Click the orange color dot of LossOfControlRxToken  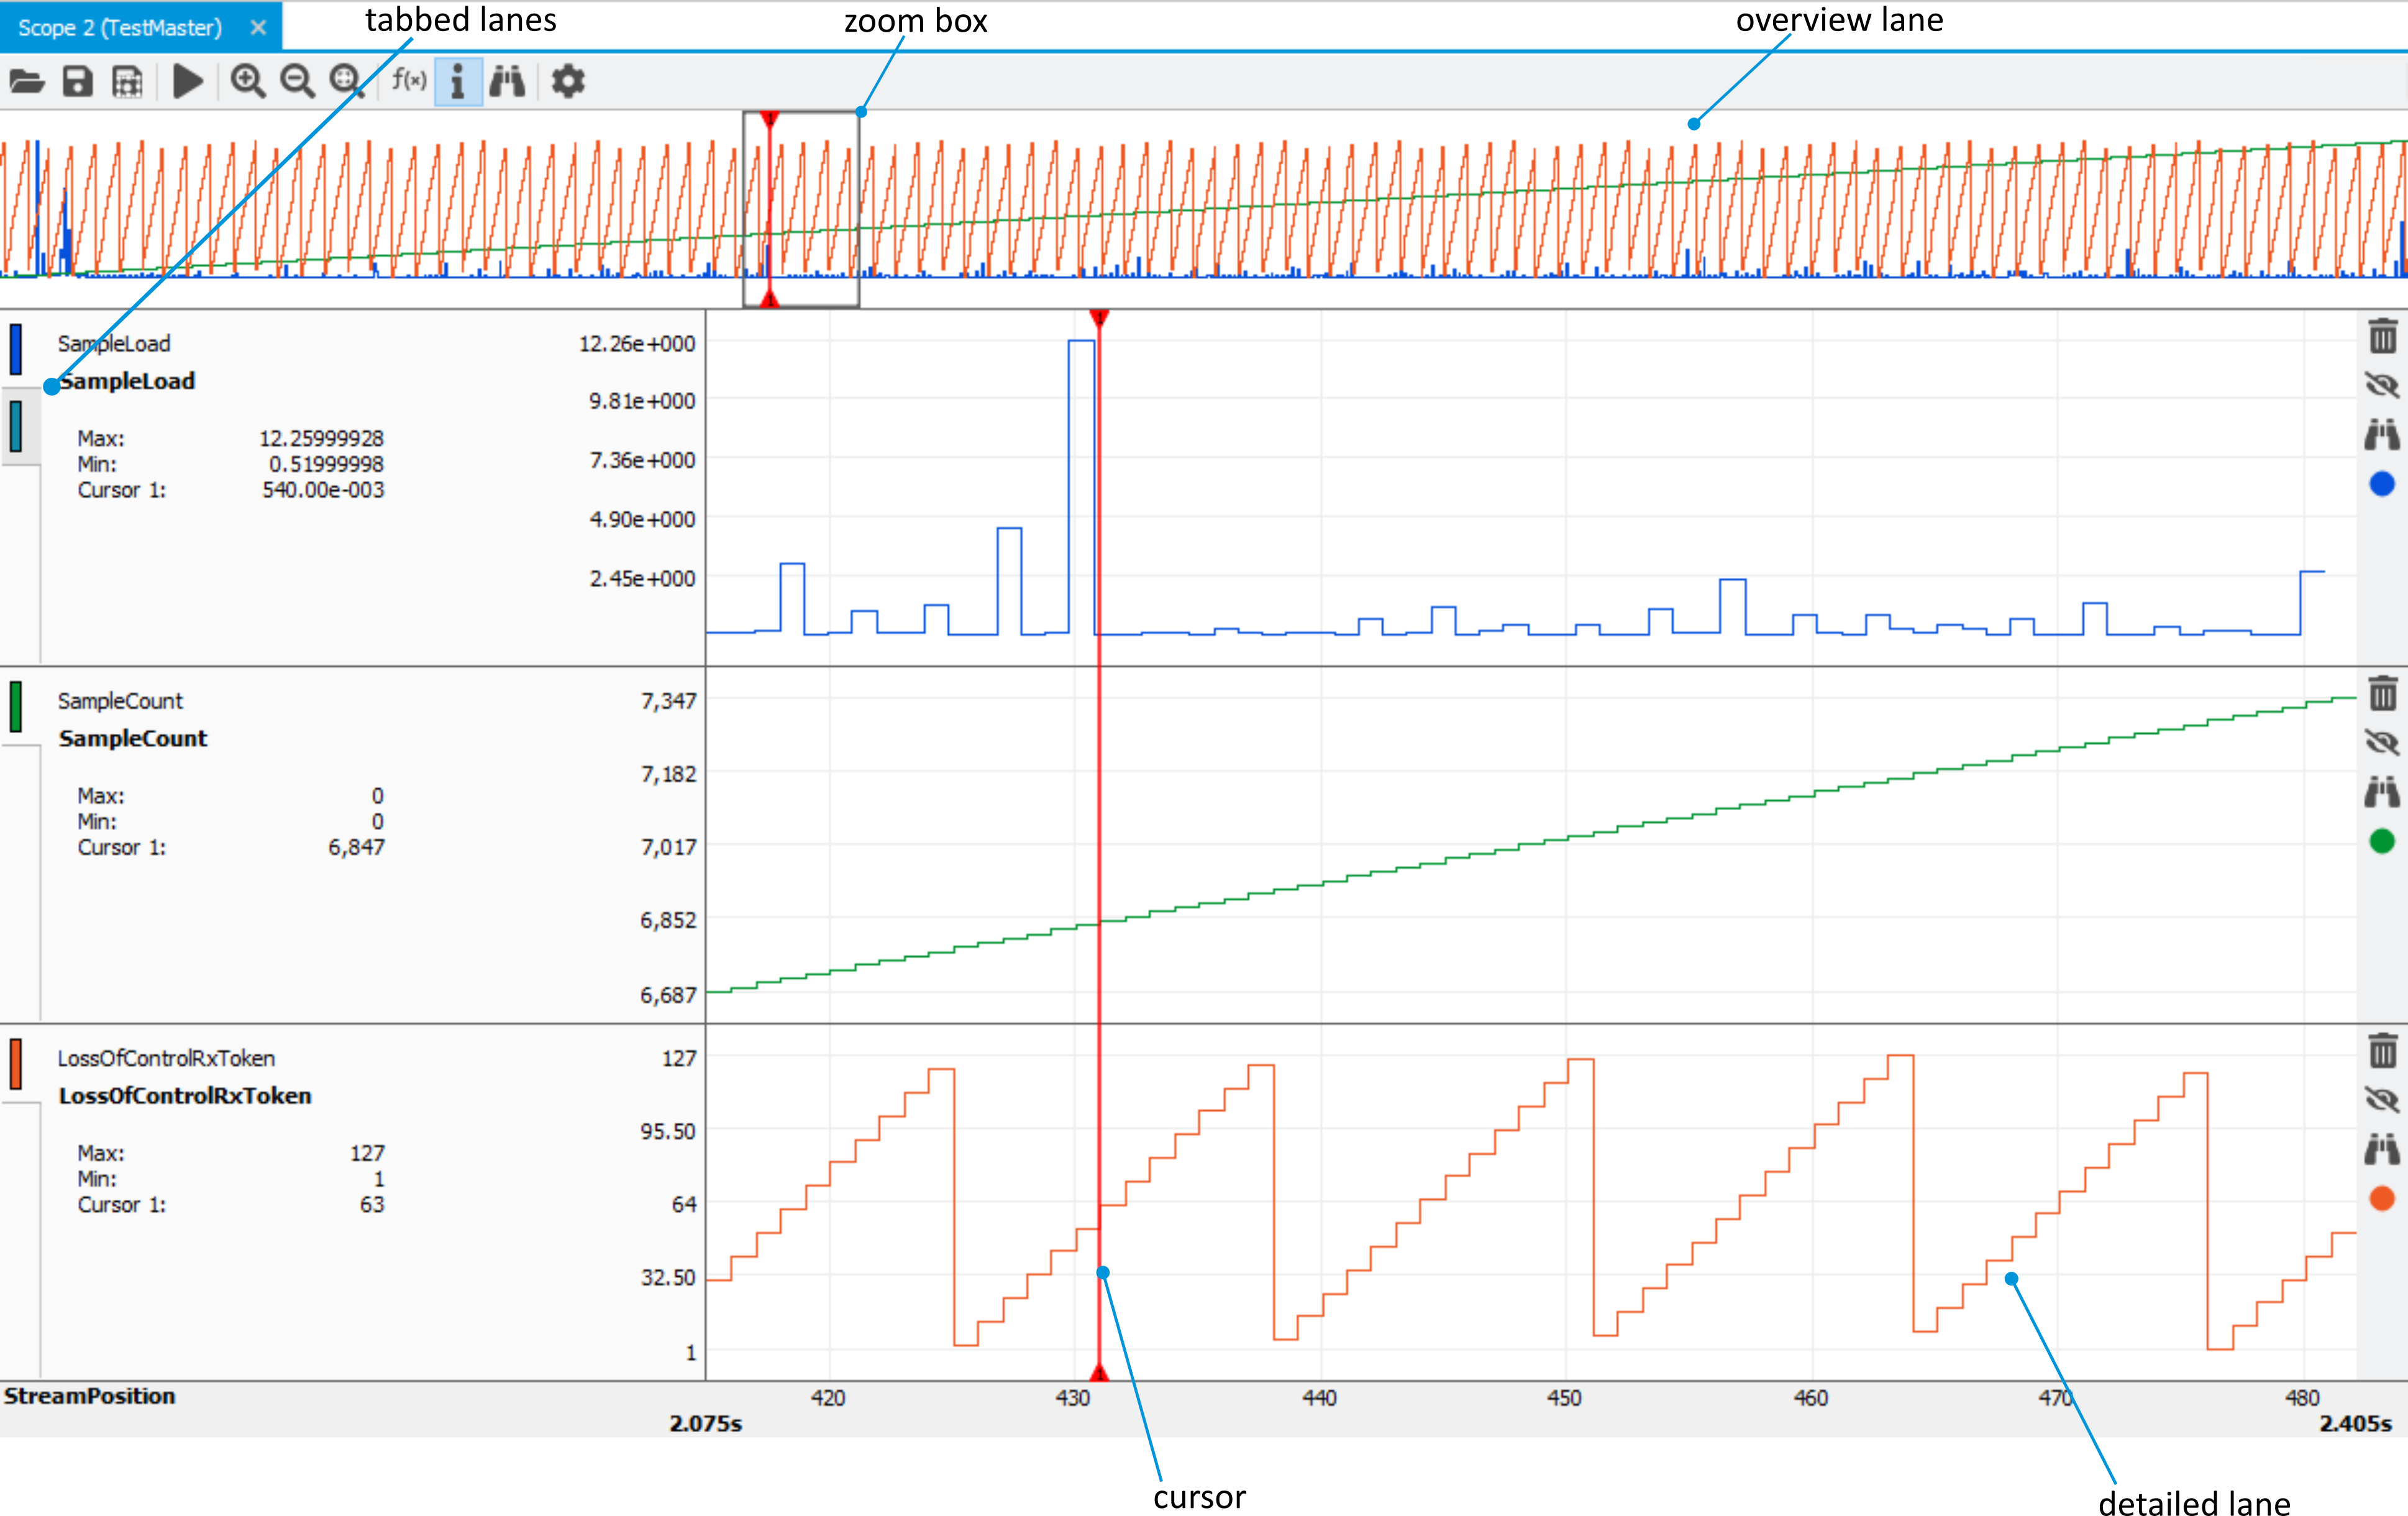pos(2382,1198)
